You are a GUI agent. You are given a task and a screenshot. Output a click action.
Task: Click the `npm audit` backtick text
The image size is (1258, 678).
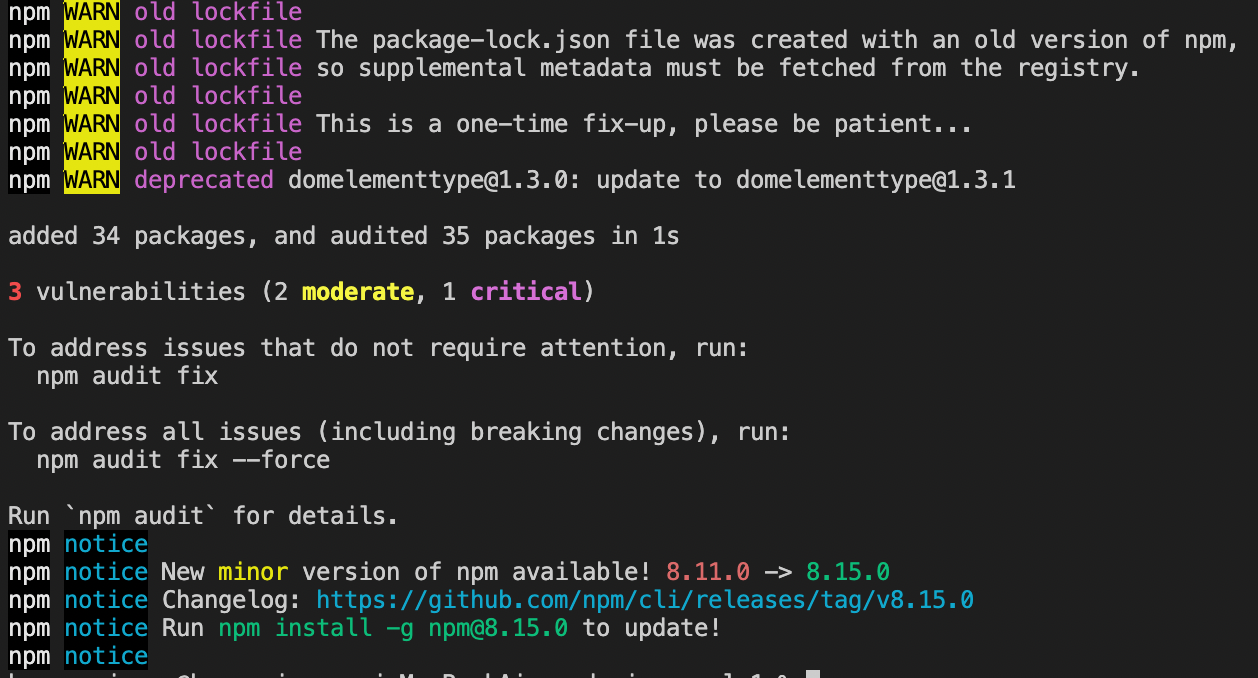coord(141,516)
